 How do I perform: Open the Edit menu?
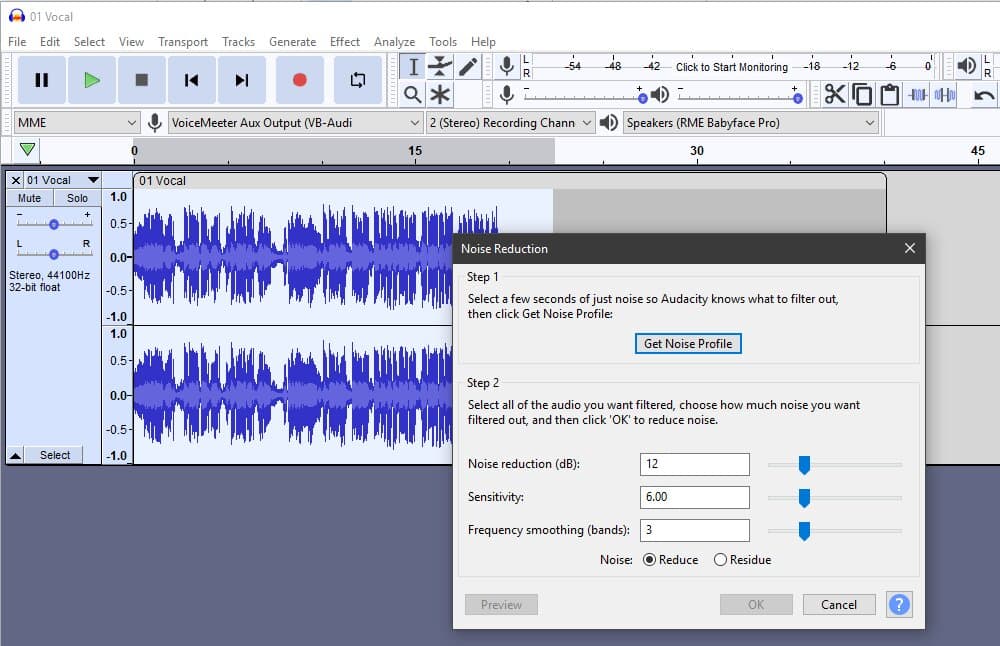pyautogui.click(x=50, y=41)
